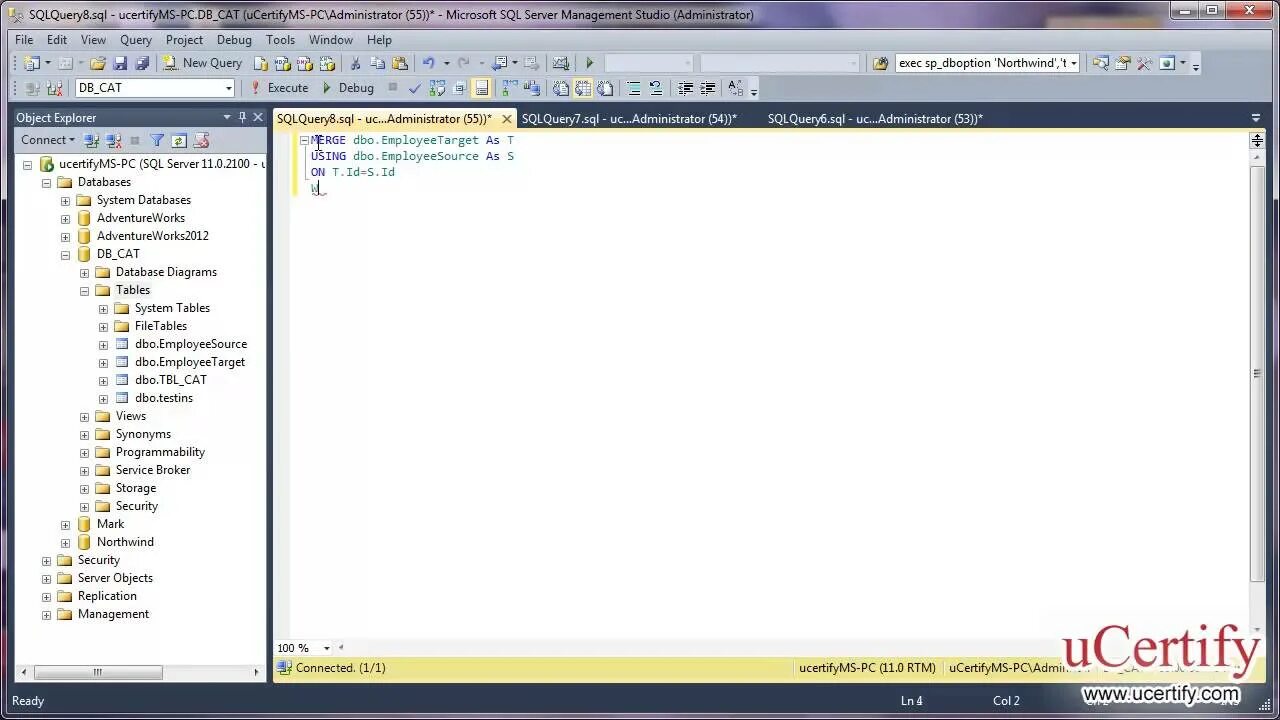This screenshot has width=1280, height=720.
Task: Click the Database Engine Query icon
Action: [x=261, y=63]
